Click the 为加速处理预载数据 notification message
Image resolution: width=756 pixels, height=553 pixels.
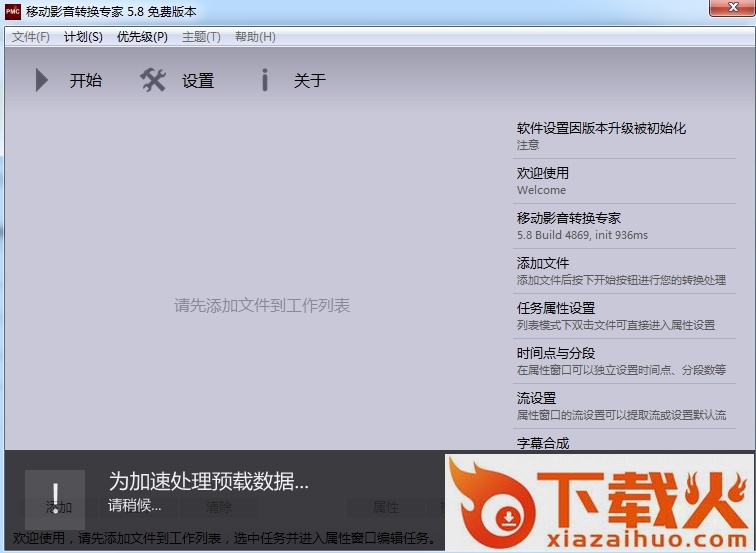[x=208, y=481]
